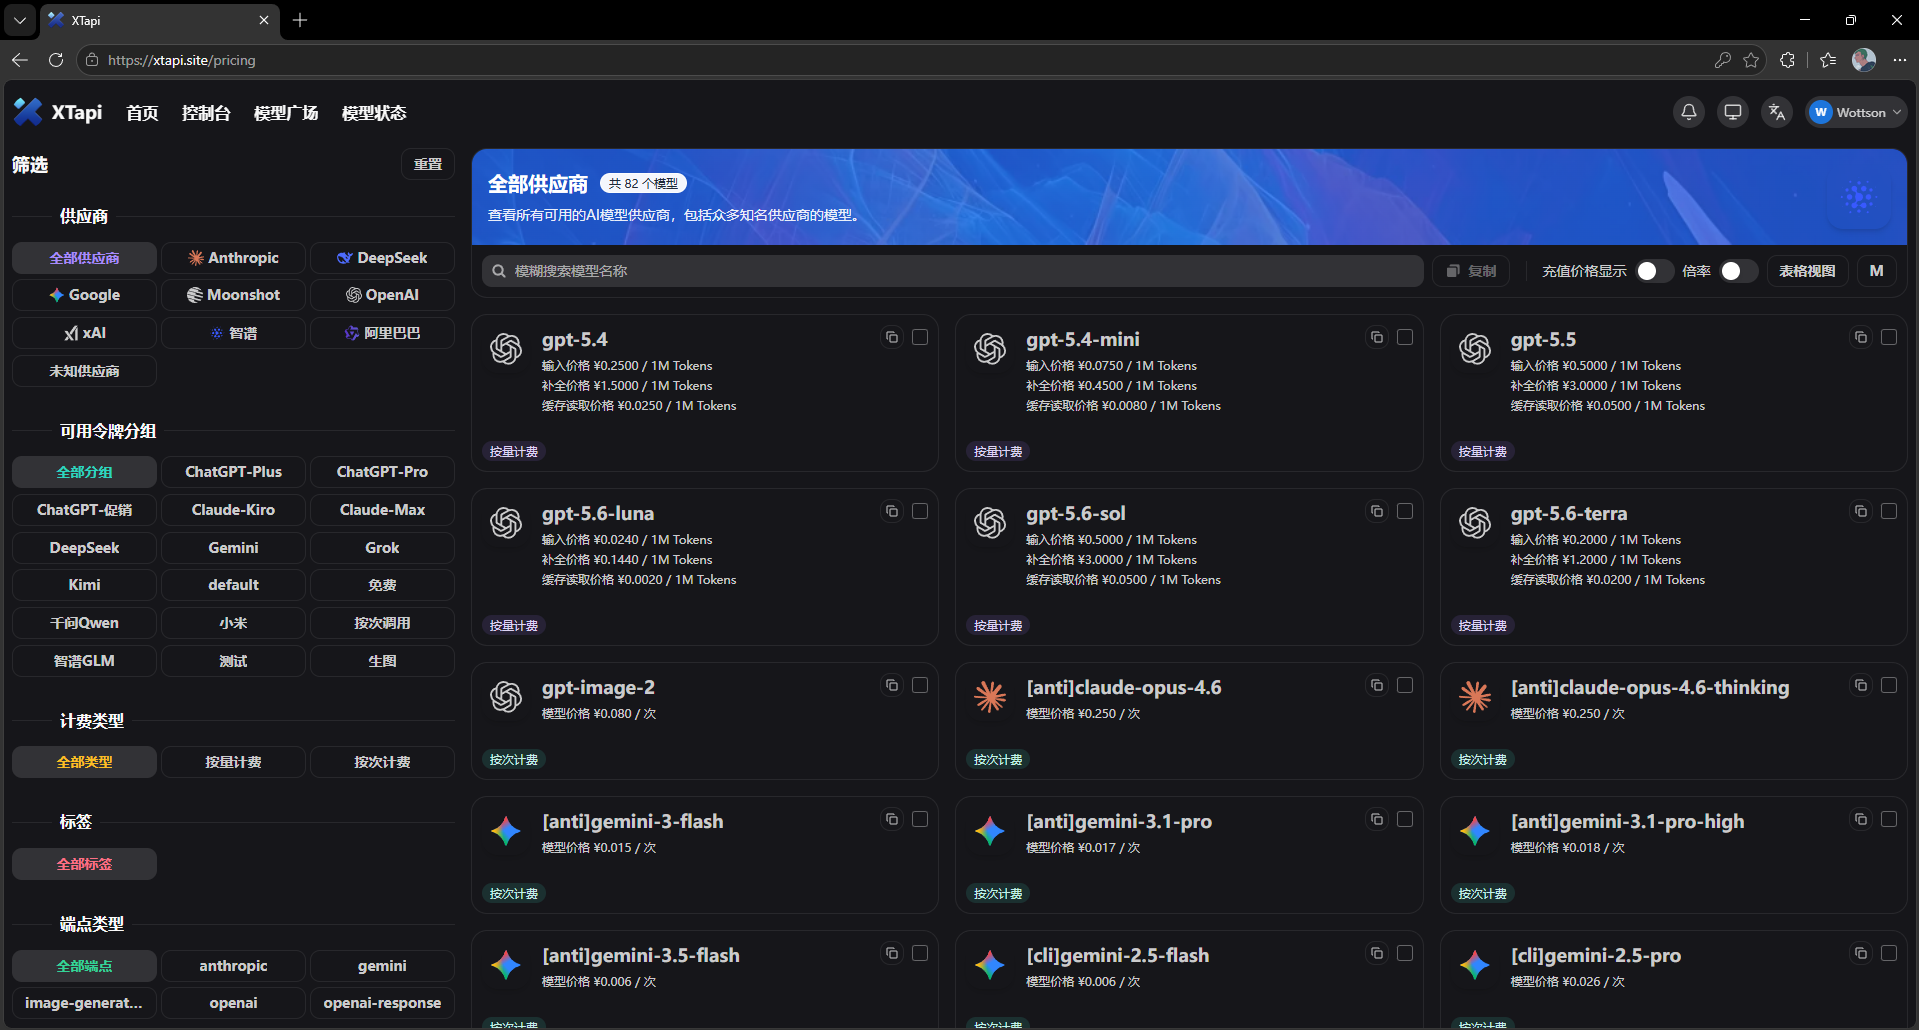This screenshot has width=1919, height=1030.
Task: Click the 复制 button beside search
Action: [1471, 271]
